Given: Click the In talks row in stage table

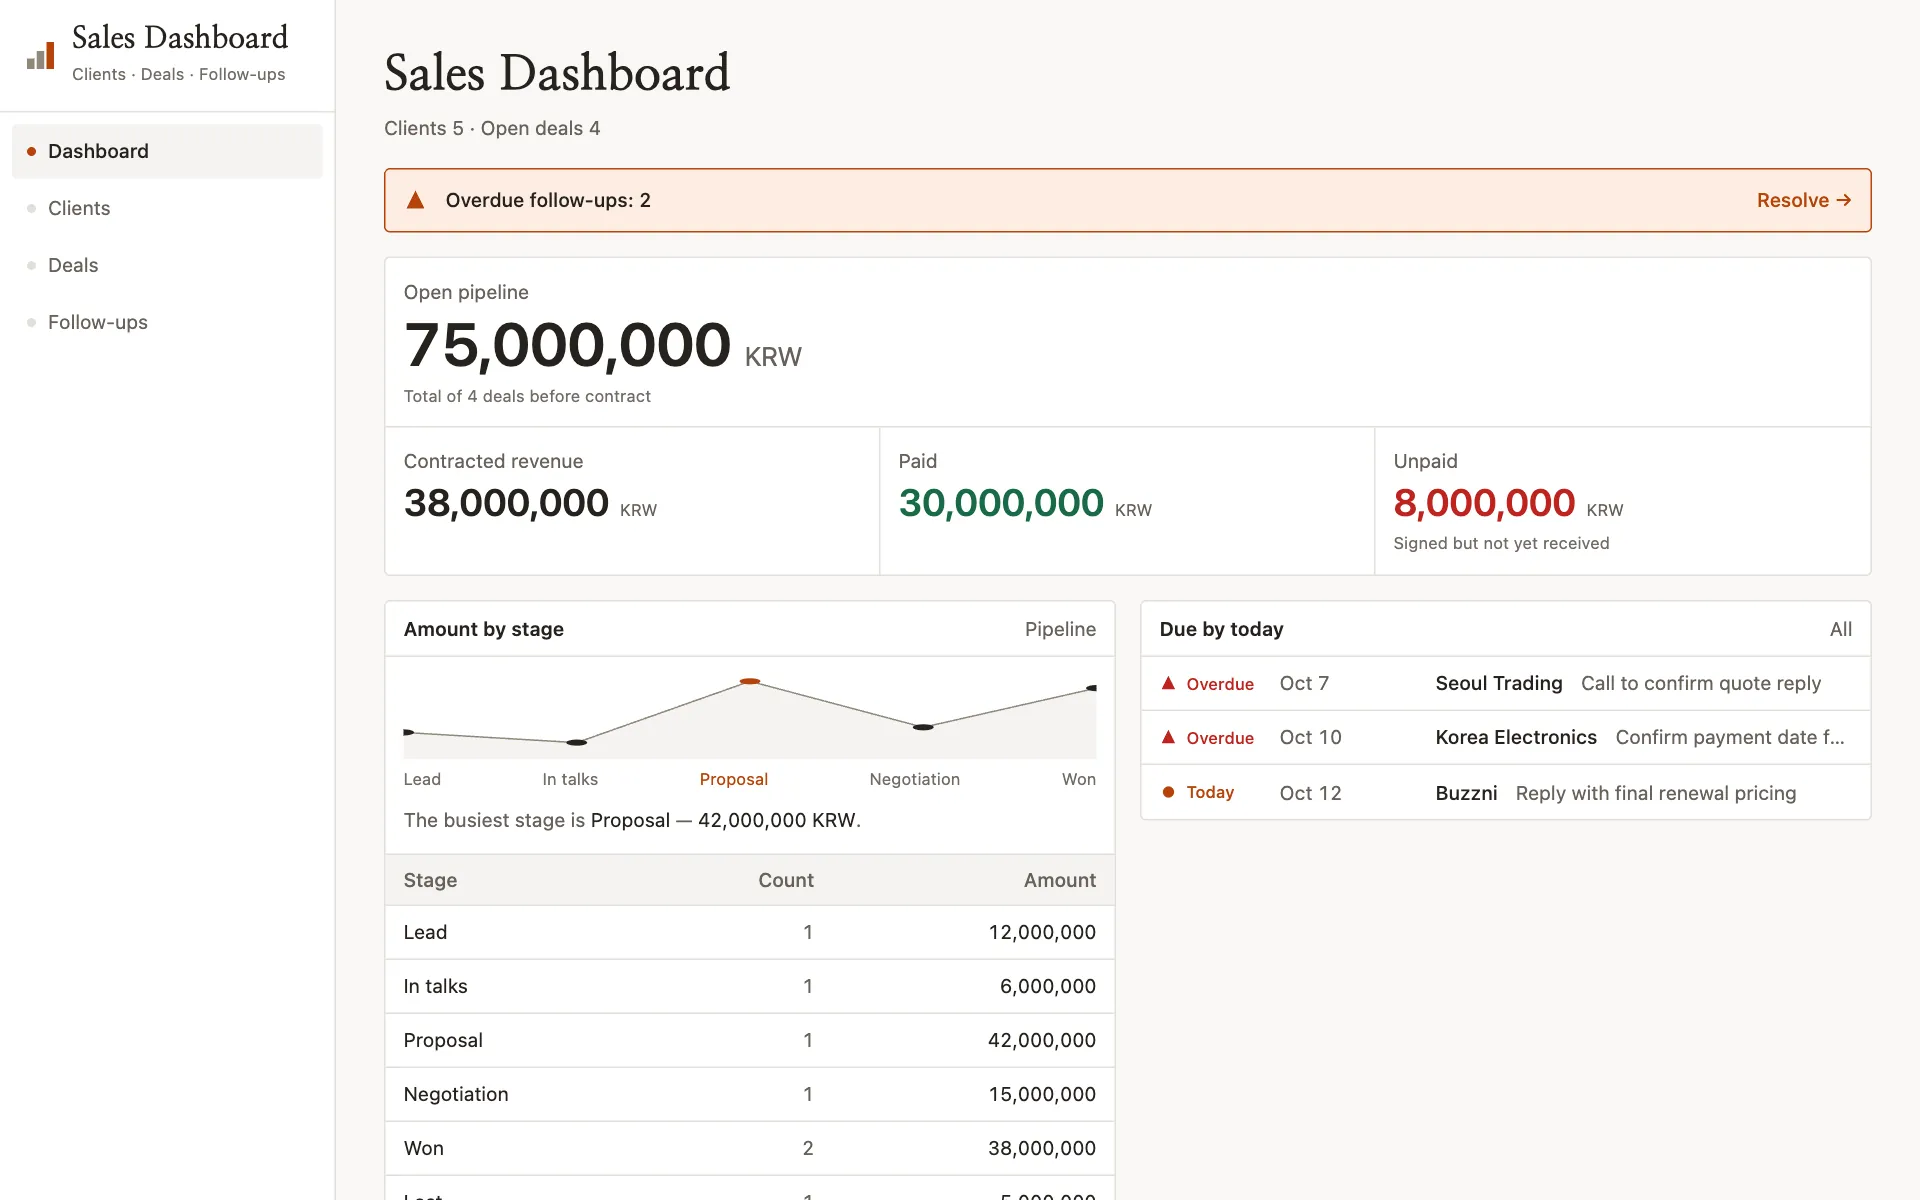Looking at the screenshot, I should tap(750, 986).
